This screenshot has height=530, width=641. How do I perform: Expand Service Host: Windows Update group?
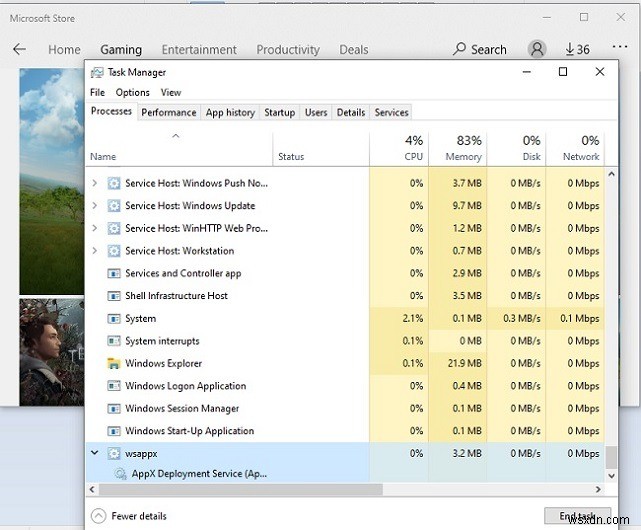pos(94,205)
